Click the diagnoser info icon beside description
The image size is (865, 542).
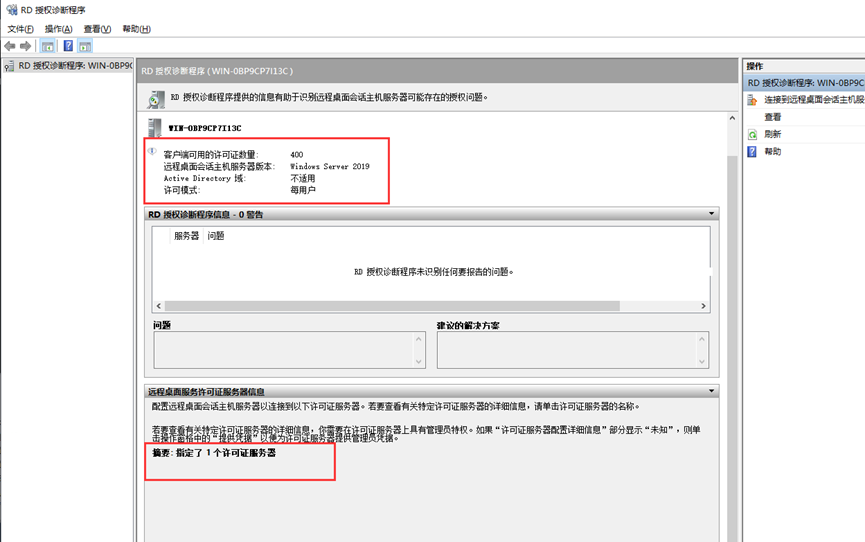click(156, 99)
